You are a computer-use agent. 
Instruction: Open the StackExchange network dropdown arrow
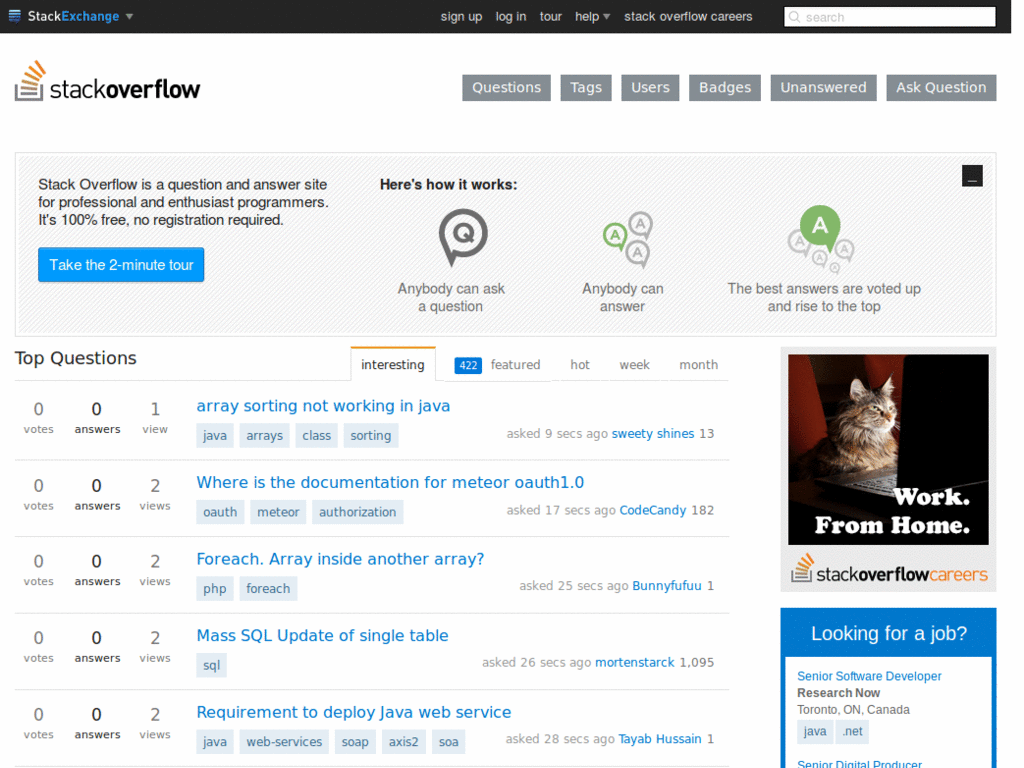pyautogui.click(x=129, y=16)
